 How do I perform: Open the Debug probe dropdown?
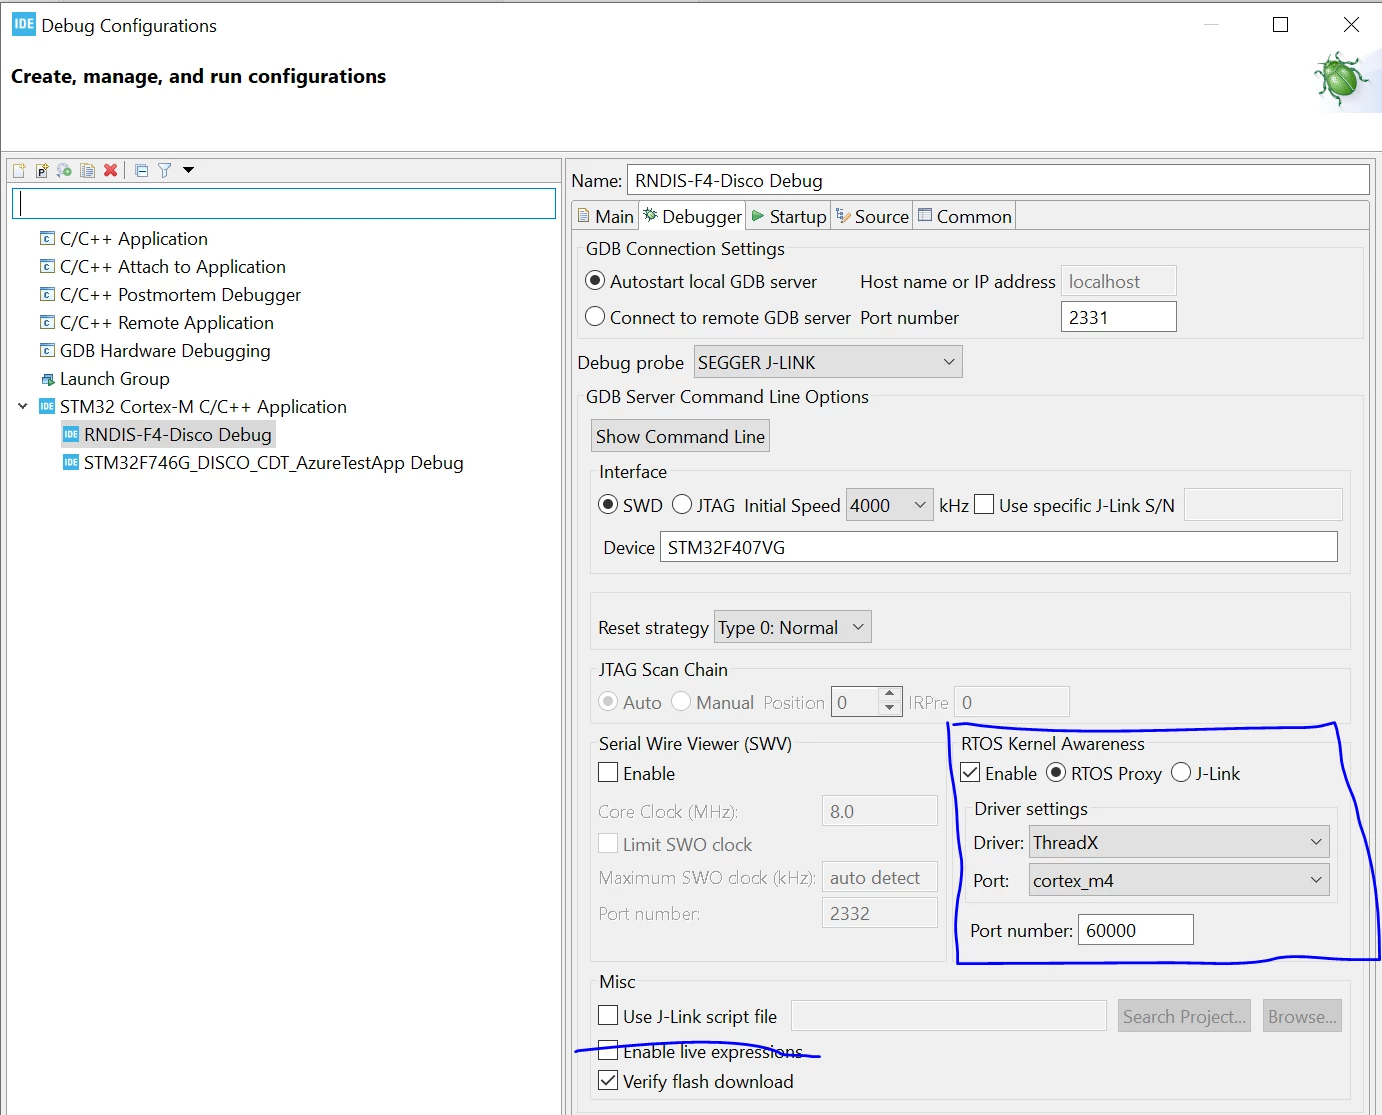coord(828,362)
